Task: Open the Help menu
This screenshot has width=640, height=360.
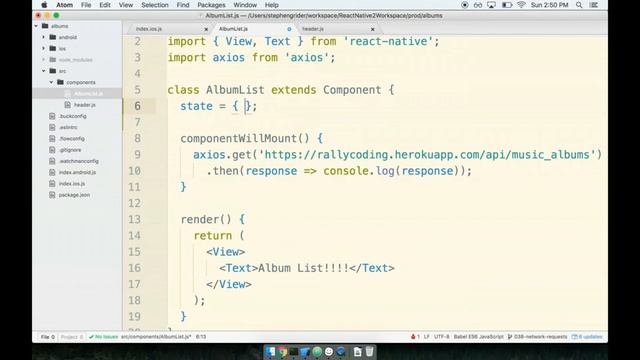Action: [271, 5]
